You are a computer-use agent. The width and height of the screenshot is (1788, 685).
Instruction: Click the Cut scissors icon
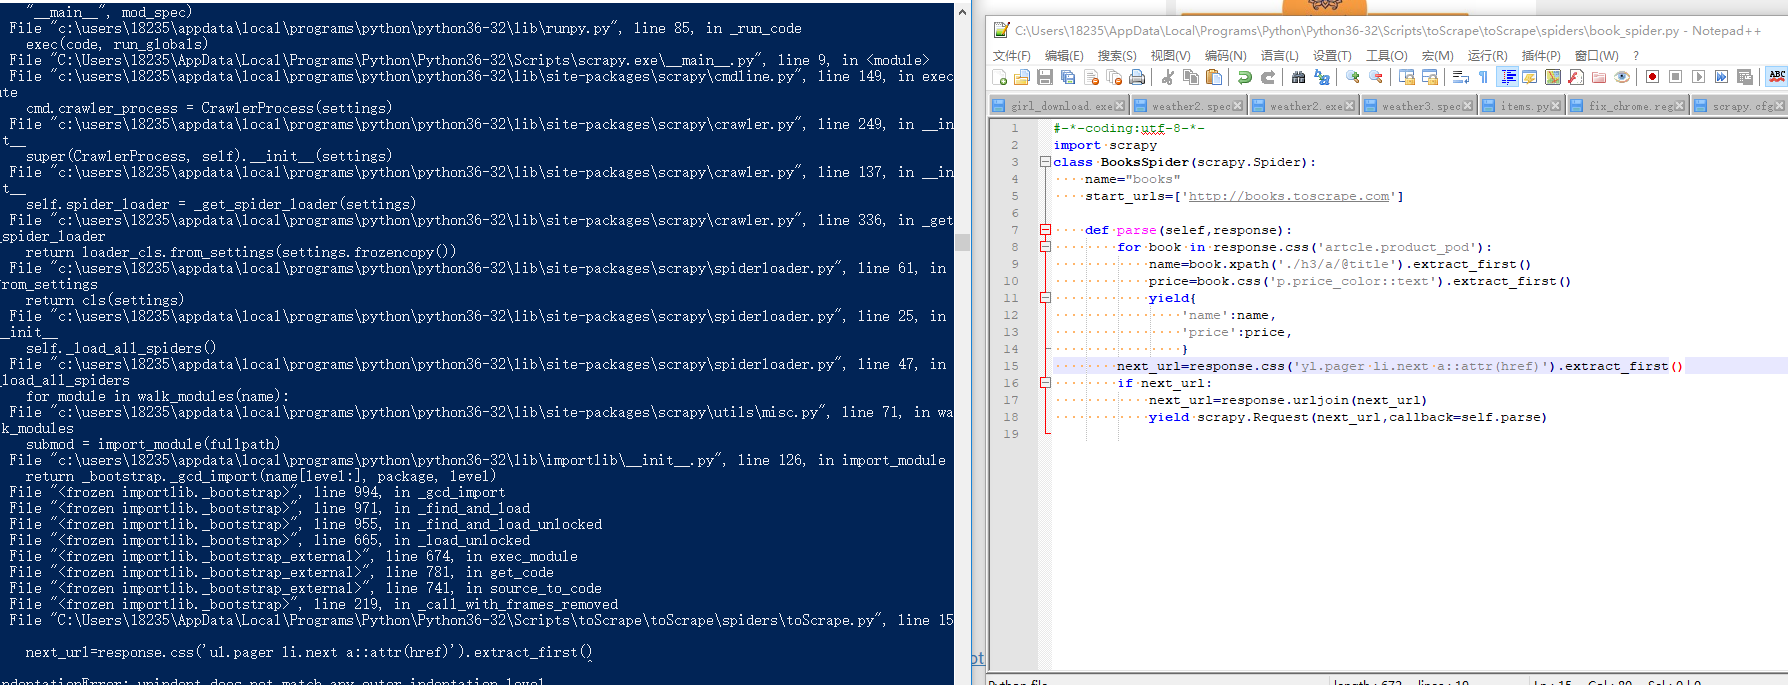[x=1167, y=77]
